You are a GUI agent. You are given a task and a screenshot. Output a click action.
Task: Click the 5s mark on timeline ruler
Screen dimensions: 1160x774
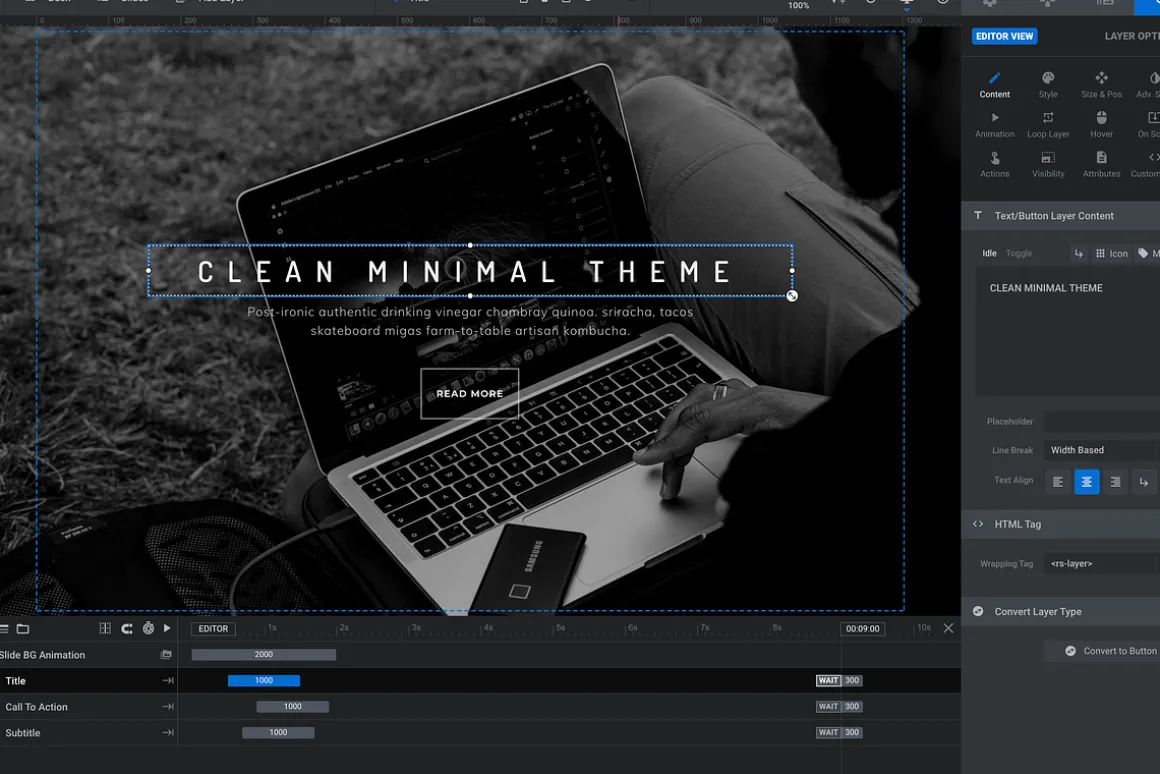[x=560, y=628]
